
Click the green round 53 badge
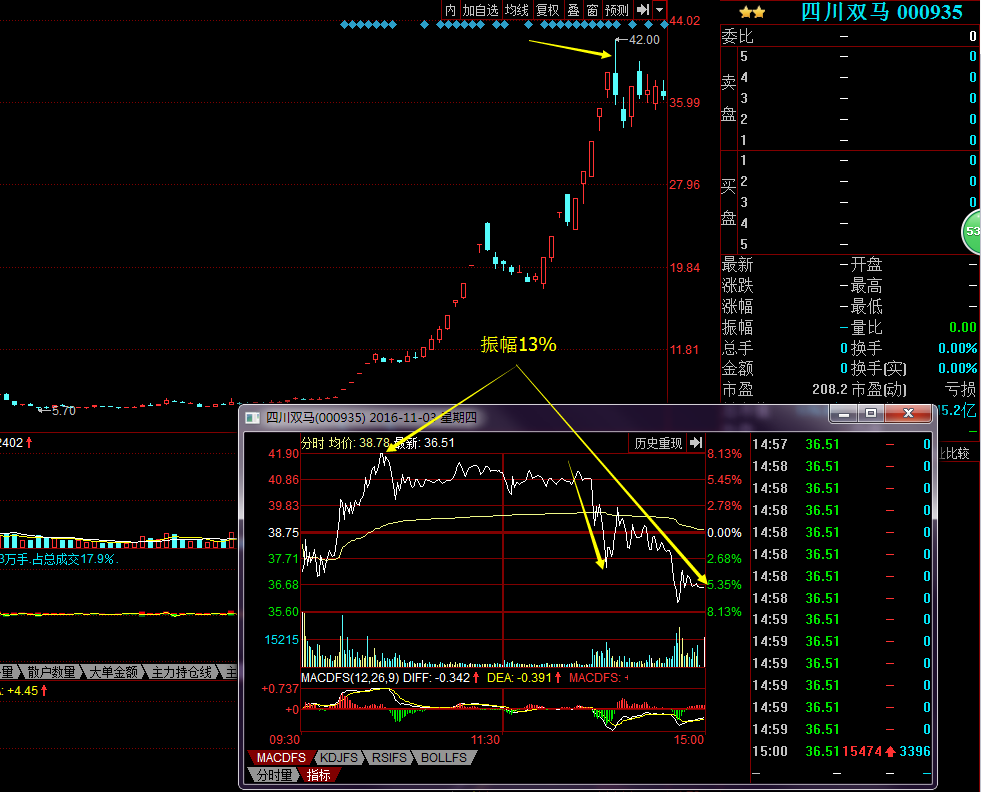(x=972, y=231)
